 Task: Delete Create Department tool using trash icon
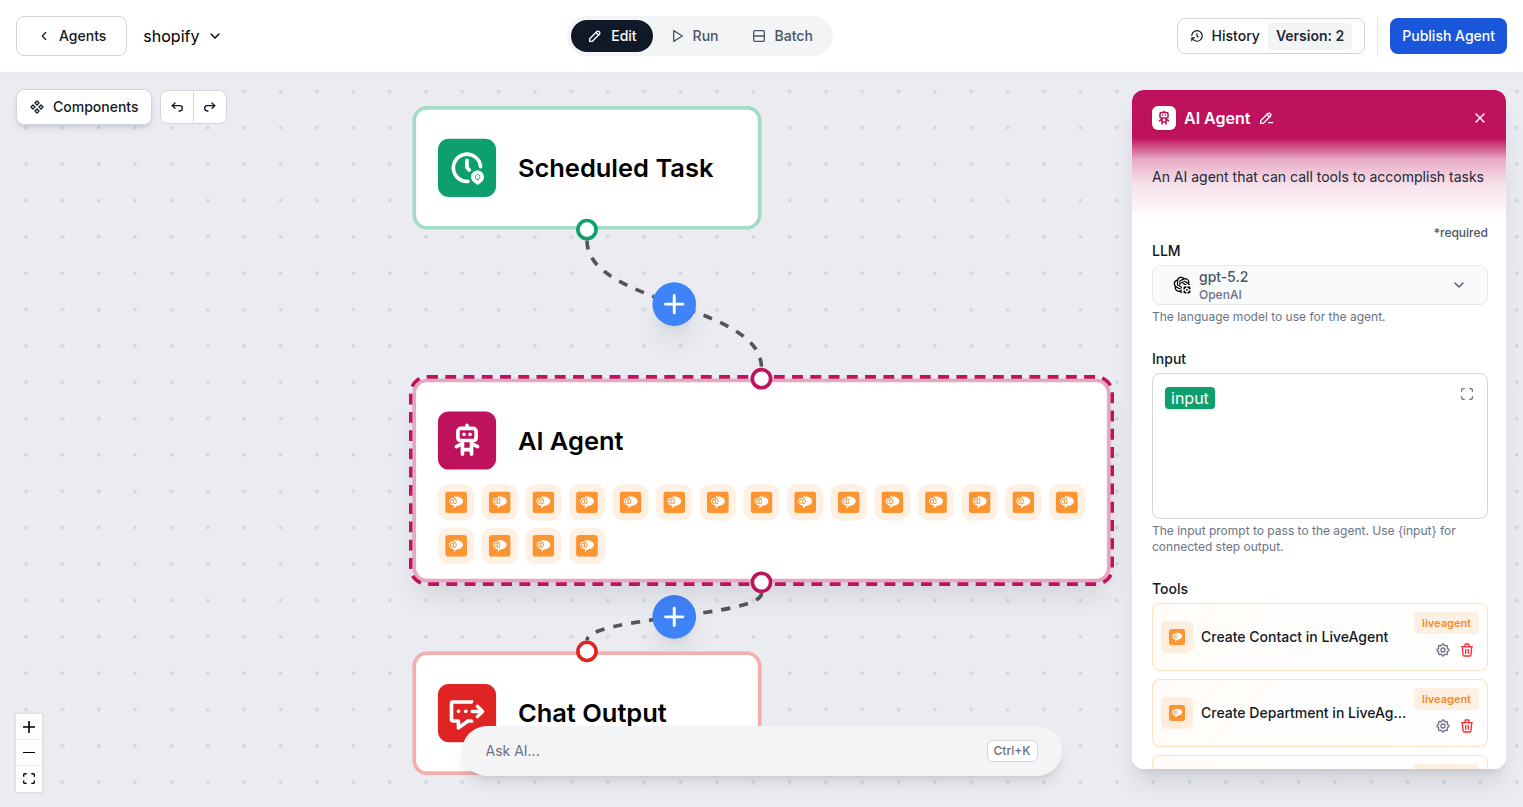click(1467, 725)
